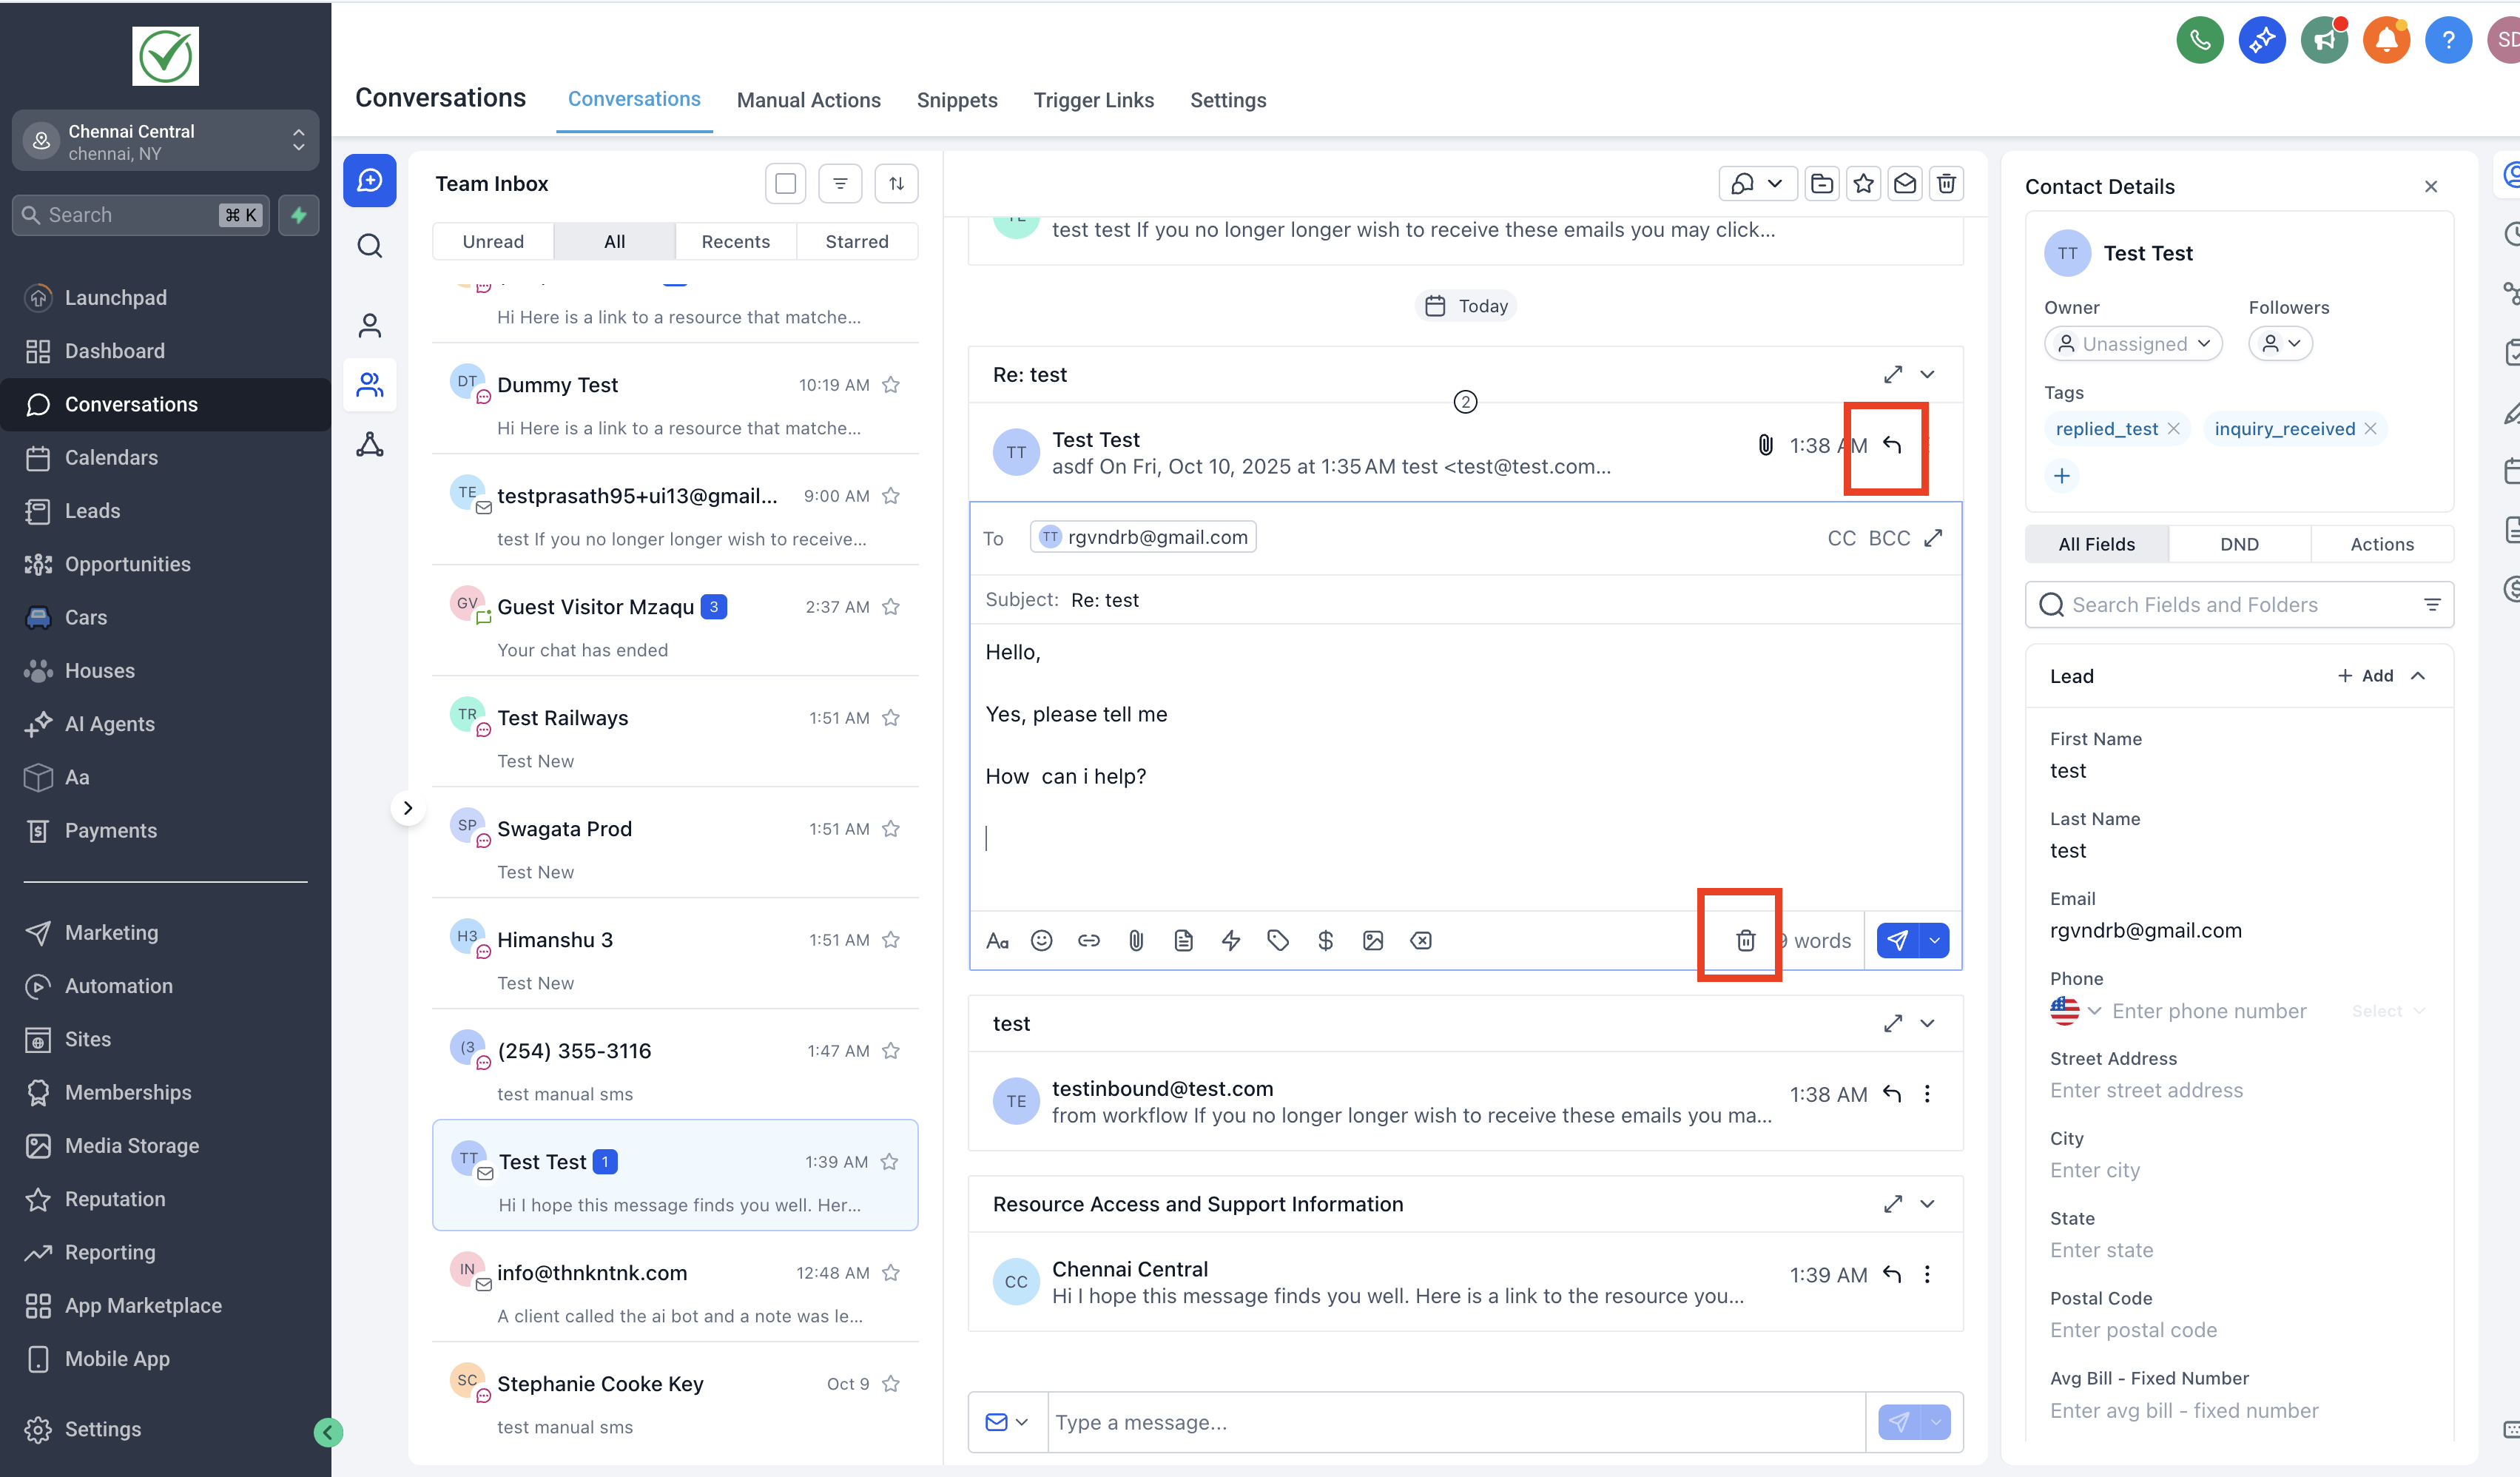Switch to the Manual Actions tab
Image resolution: width=2520 pixels, height=1477 pixels.
808,100
